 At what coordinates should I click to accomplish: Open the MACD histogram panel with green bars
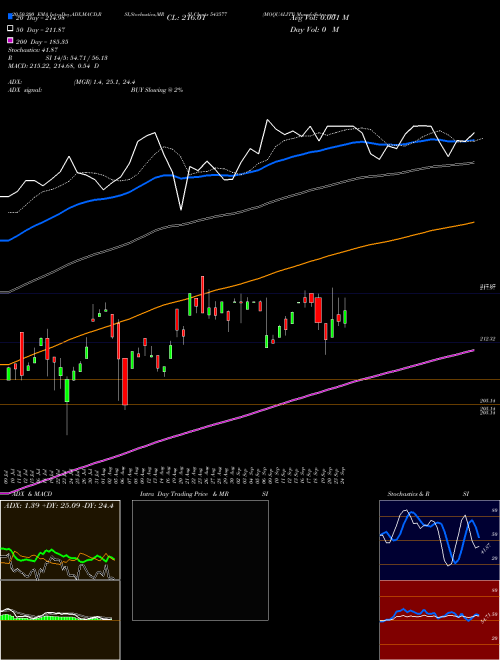(x=60, y=620)
